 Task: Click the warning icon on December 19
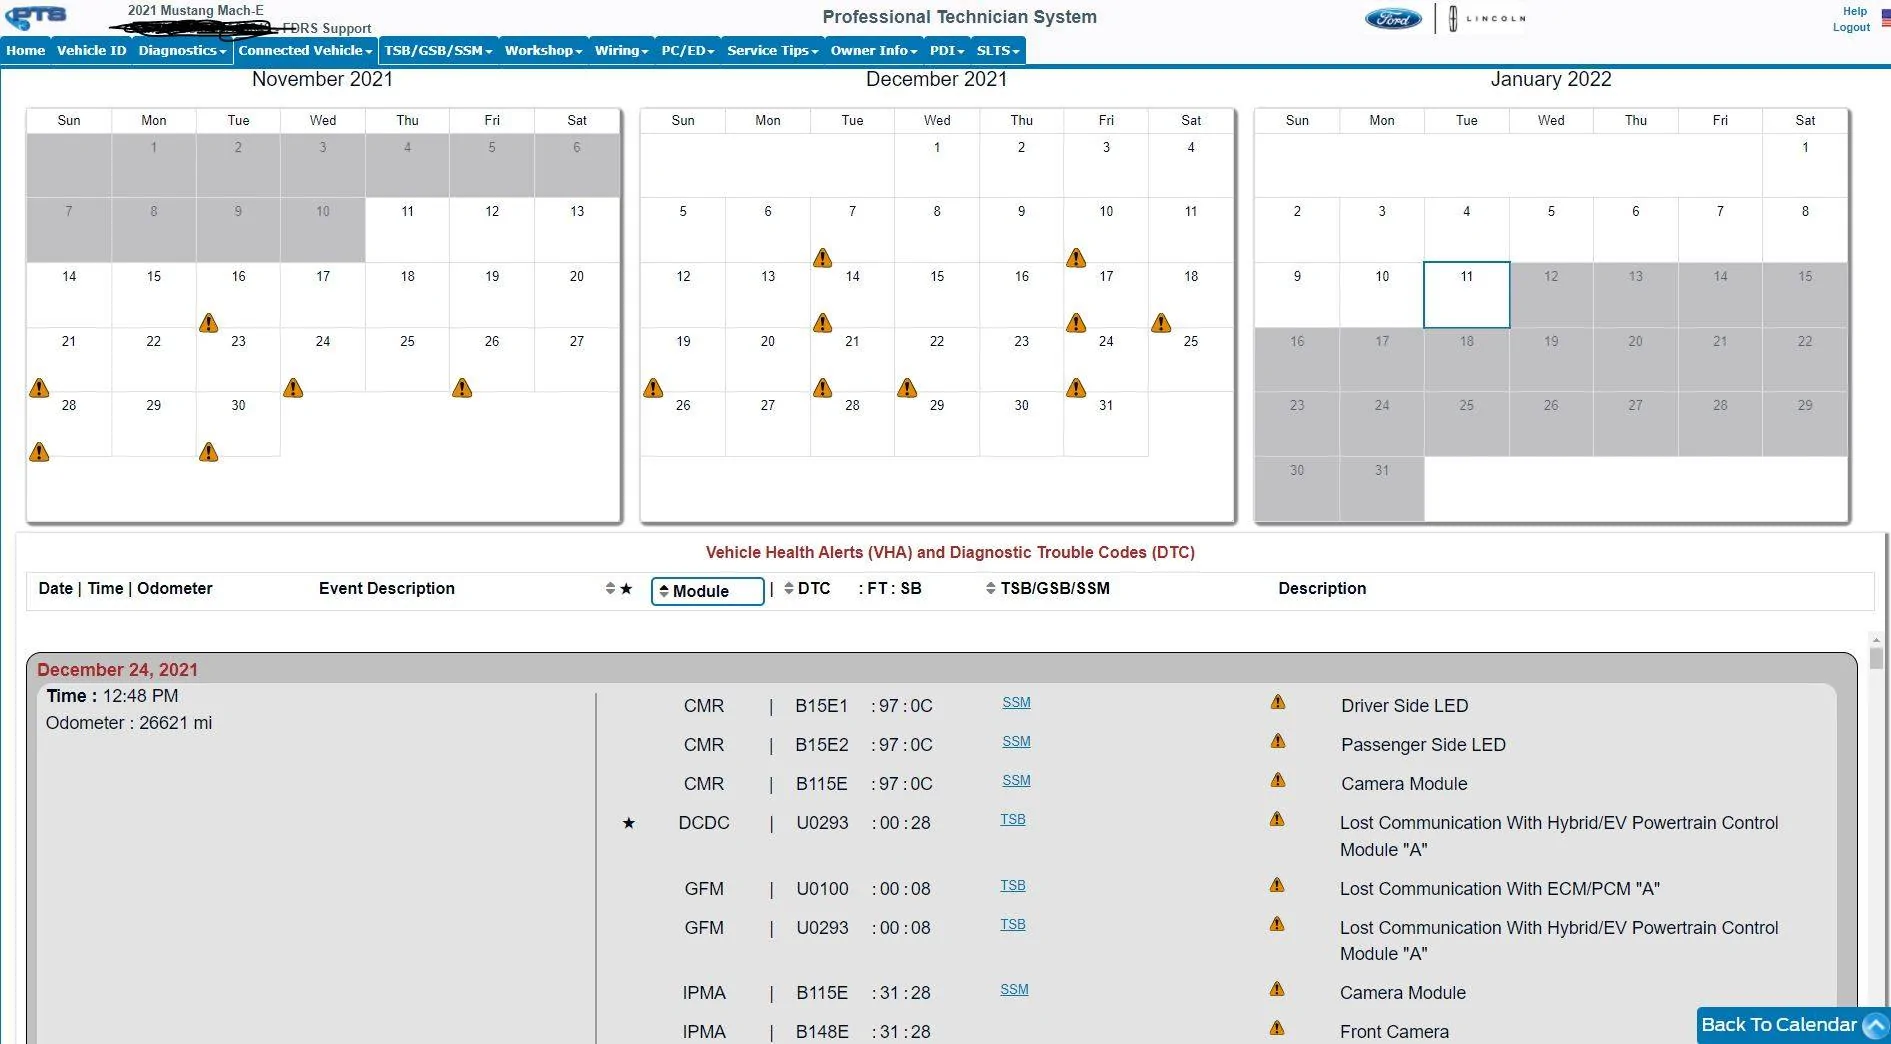(653, 388)
